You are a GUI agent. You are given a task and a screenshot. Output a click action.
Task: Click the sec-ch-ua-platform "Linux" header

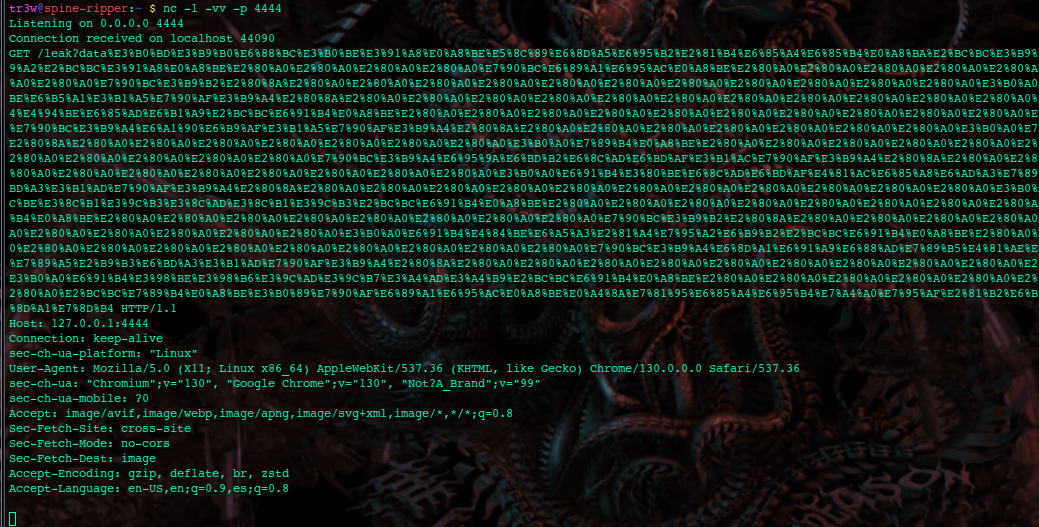pyautogui.click(x=103, y=353)
